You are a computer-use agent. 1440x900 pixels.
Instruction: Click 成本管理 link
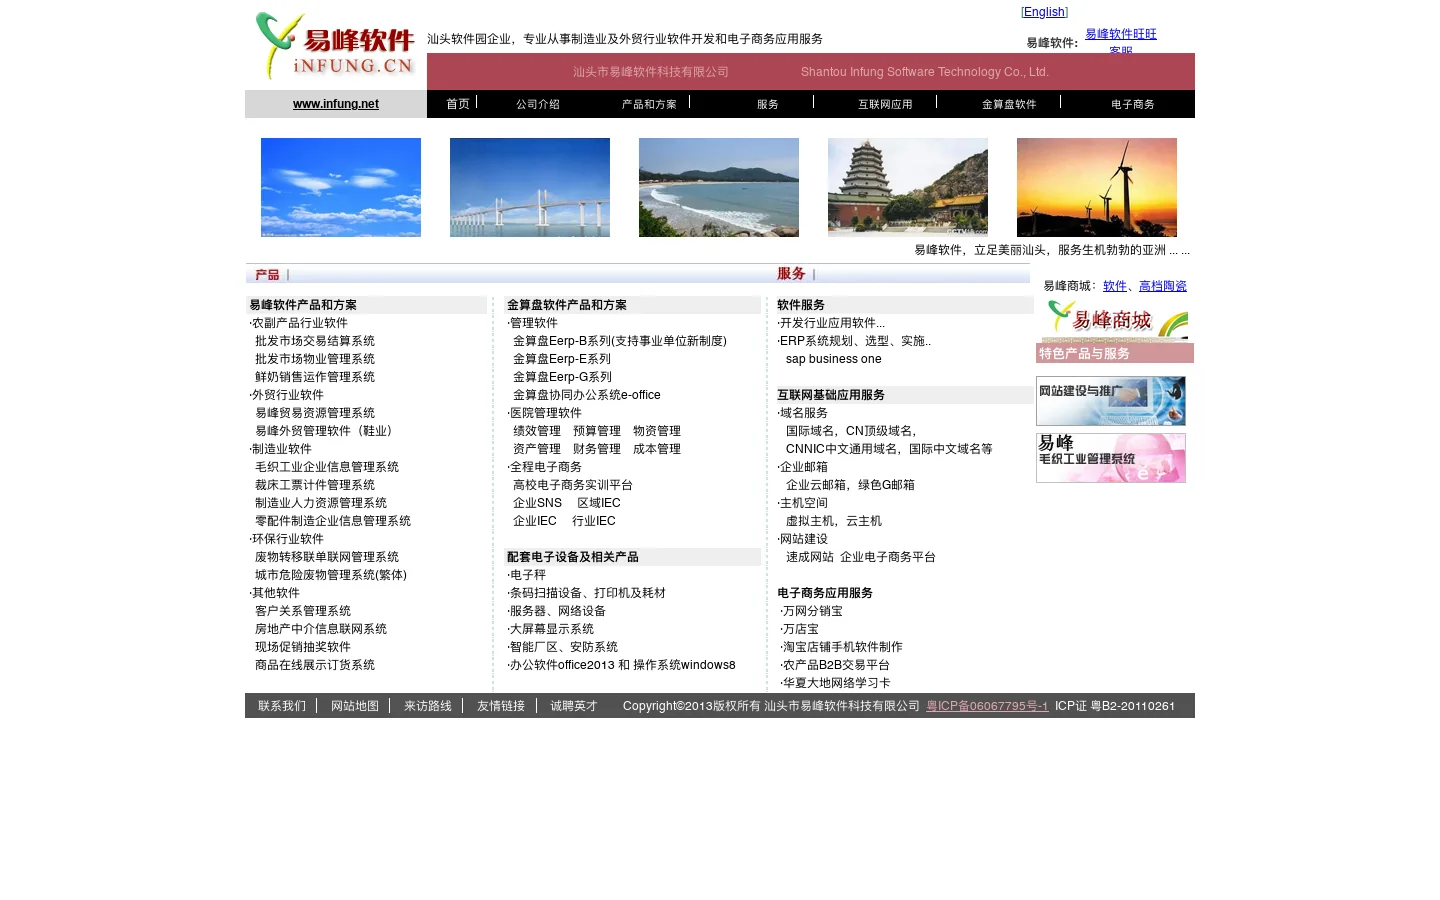657,449
